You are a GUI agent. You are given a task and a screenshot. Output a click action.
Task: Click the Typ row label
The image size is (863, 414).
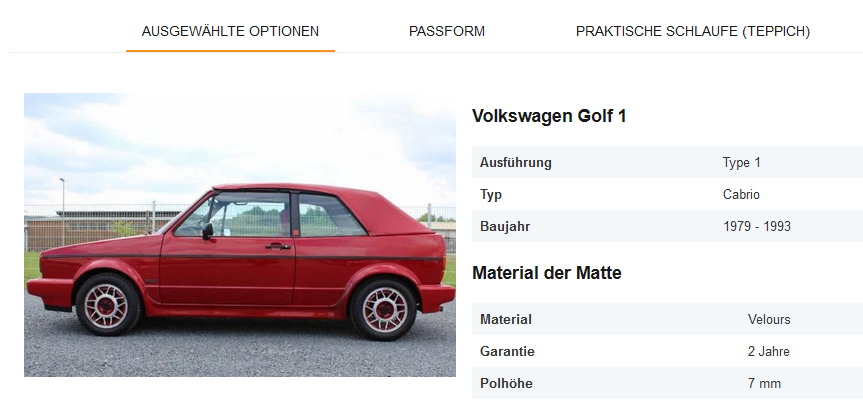(491, 194)
